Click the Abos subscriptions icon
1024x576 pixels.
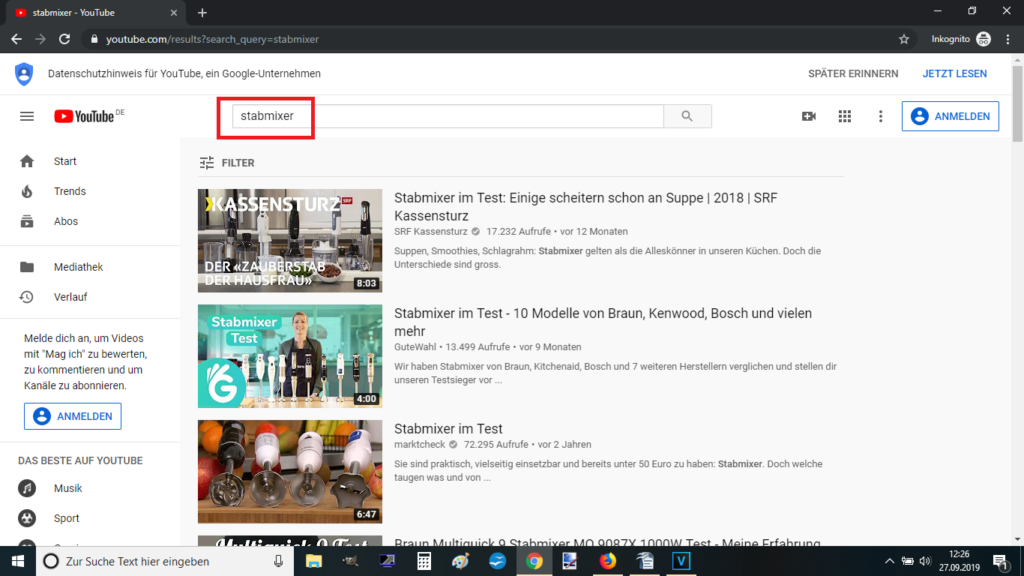point(27,221)
